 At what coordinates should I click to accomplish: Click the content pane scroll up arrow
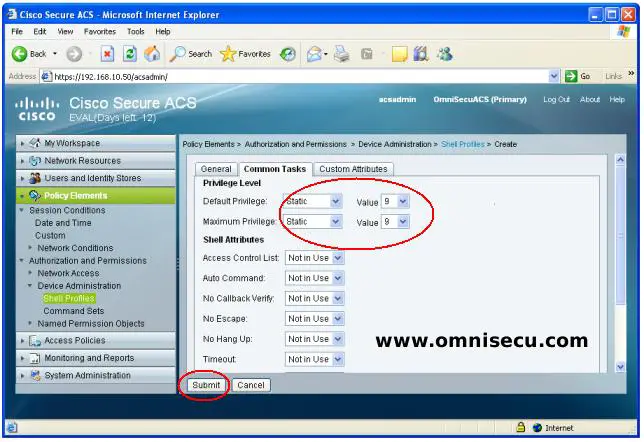tap(620, 160)
